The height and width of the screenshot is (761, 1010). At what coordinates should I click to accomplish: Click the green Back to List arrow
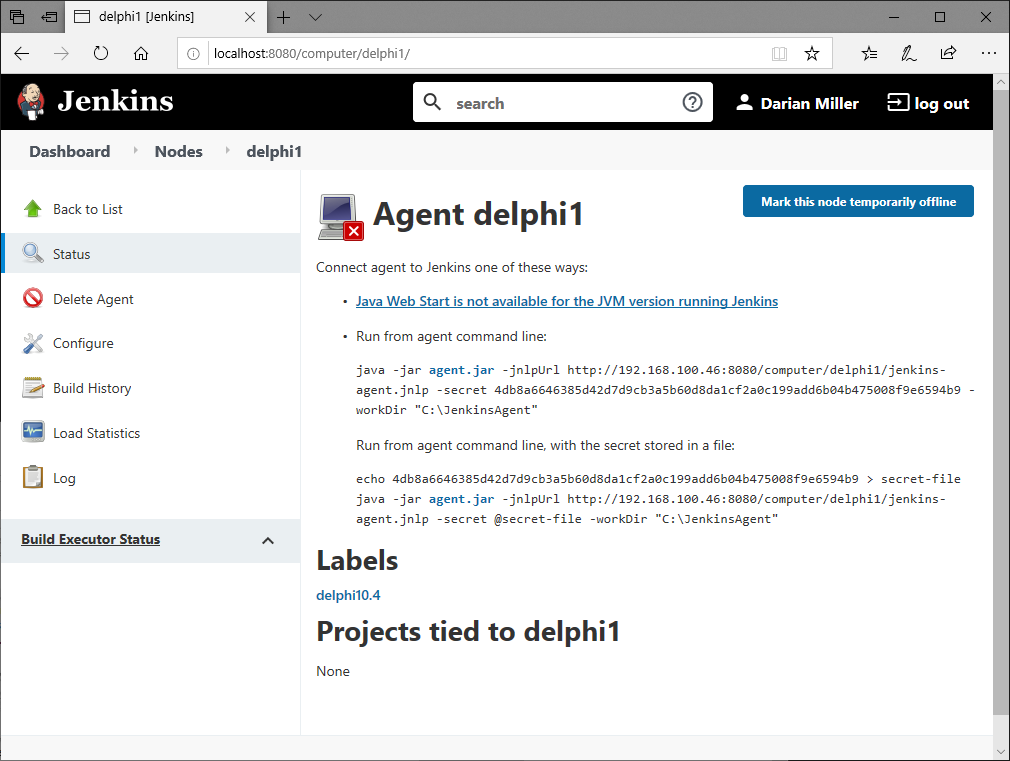(x=33, y=209)
